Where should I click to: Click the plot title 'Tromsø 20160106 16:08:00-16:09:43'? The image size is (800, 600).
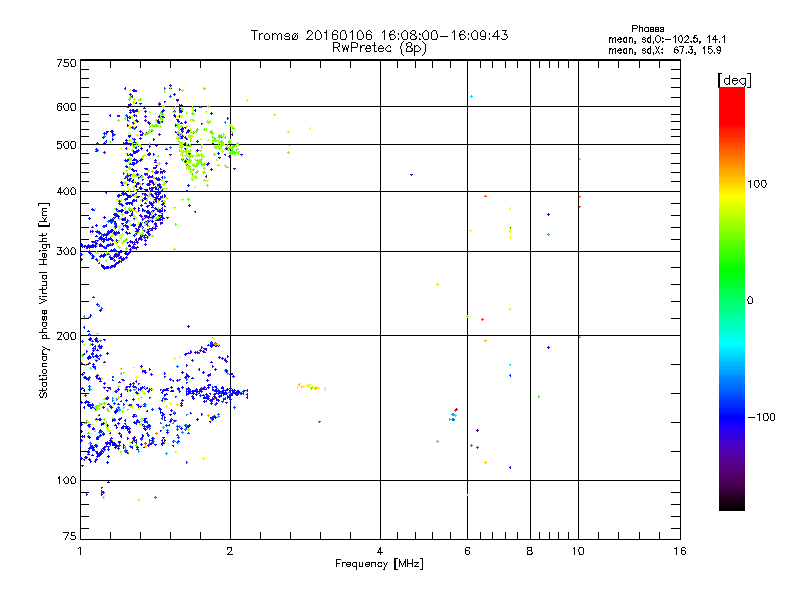pos(379,35)
